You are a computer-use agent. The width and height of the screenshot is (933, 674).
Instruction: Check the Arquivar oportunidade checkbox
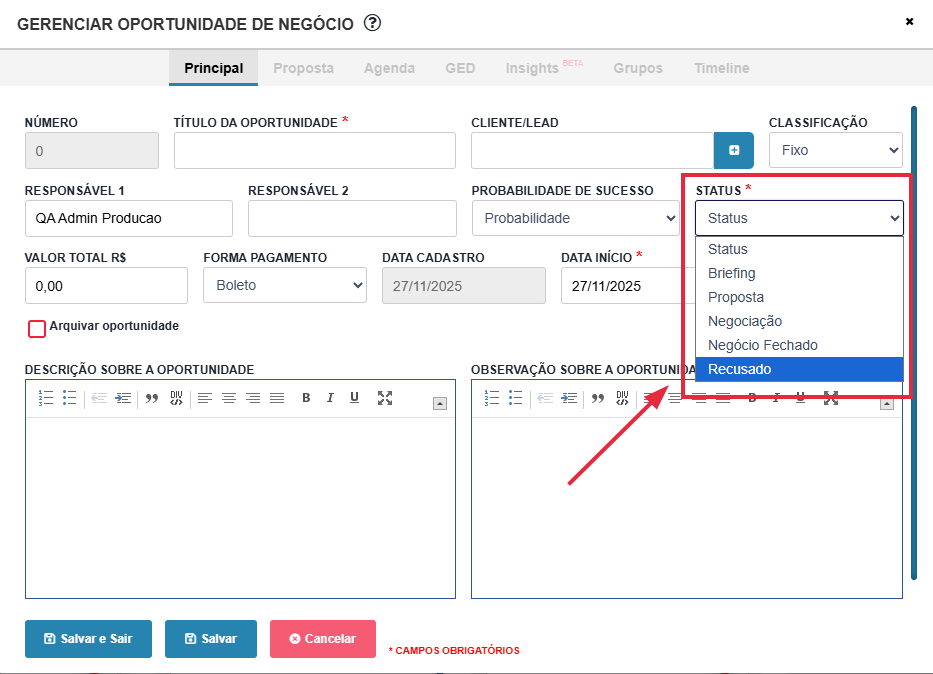37,328
